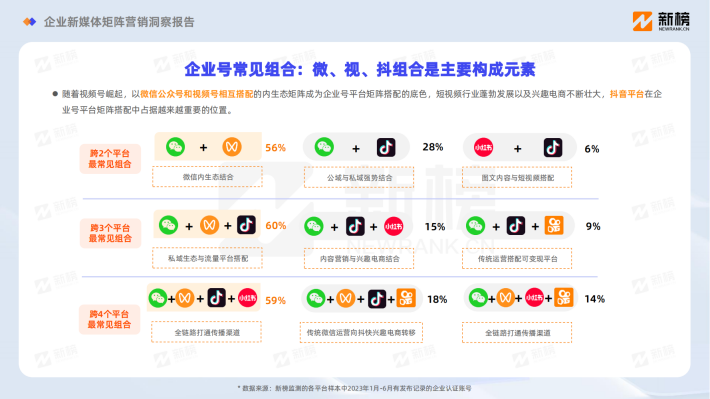Click the Douyin icon in the 60% combination
Viewport: 710px width, 399px height.
pyautogui.click(x=246, y=225)
